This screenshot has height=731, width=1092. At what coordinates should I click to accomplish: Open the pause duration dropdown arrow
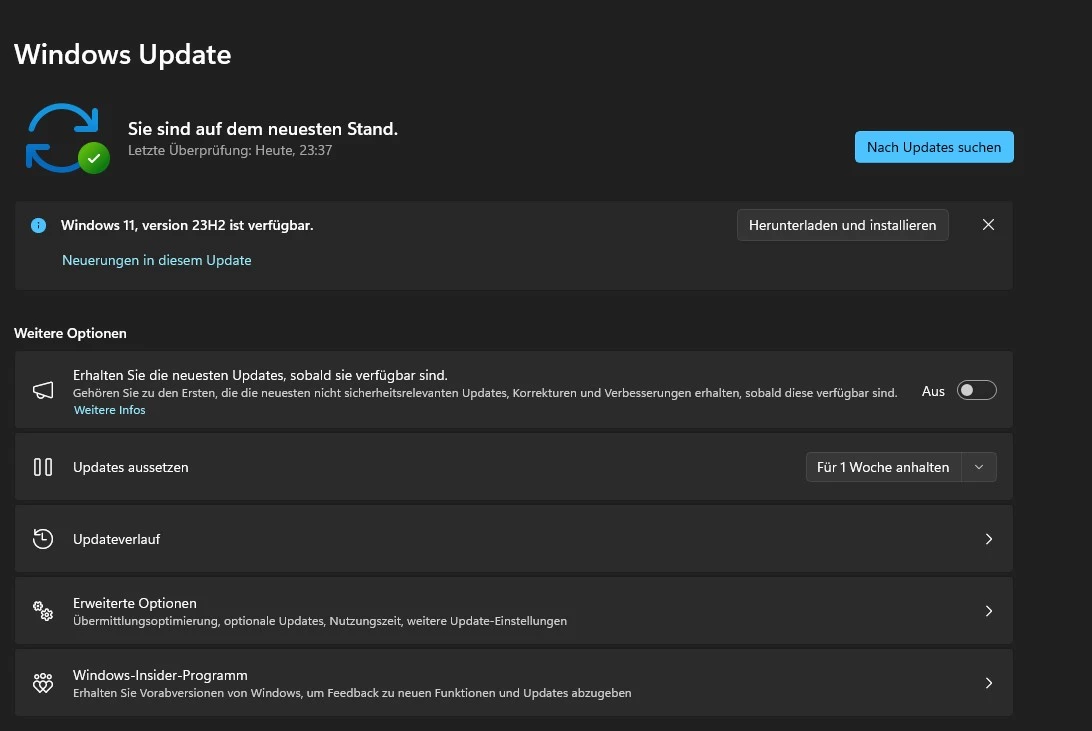click(x=979, y=467)
